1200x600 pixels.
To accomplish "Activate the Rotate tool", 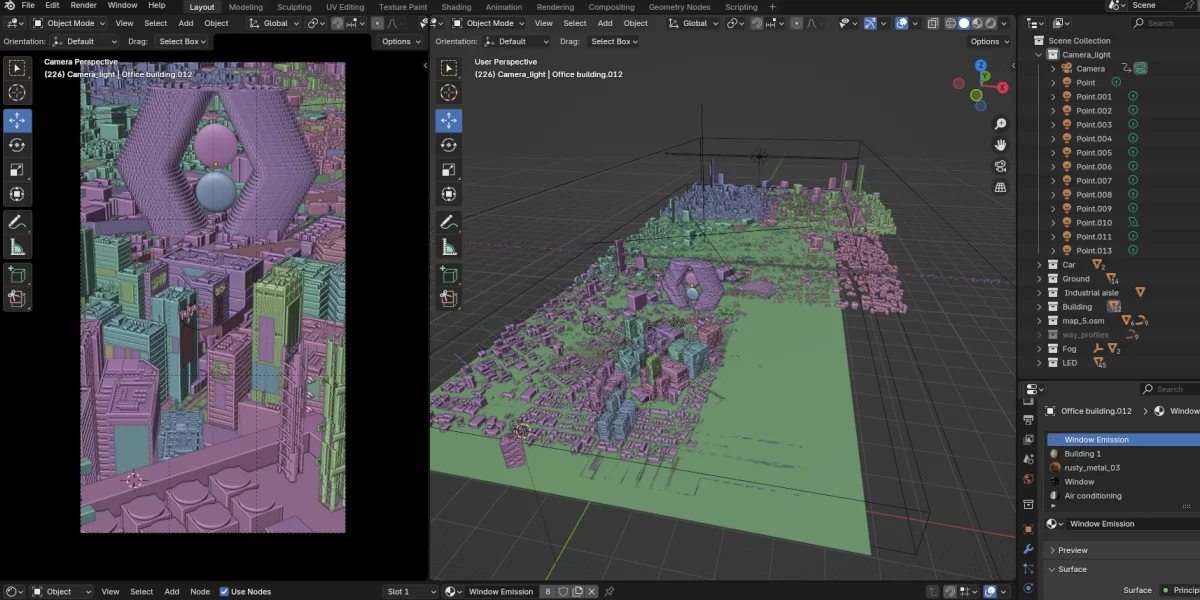I will 16,144.
